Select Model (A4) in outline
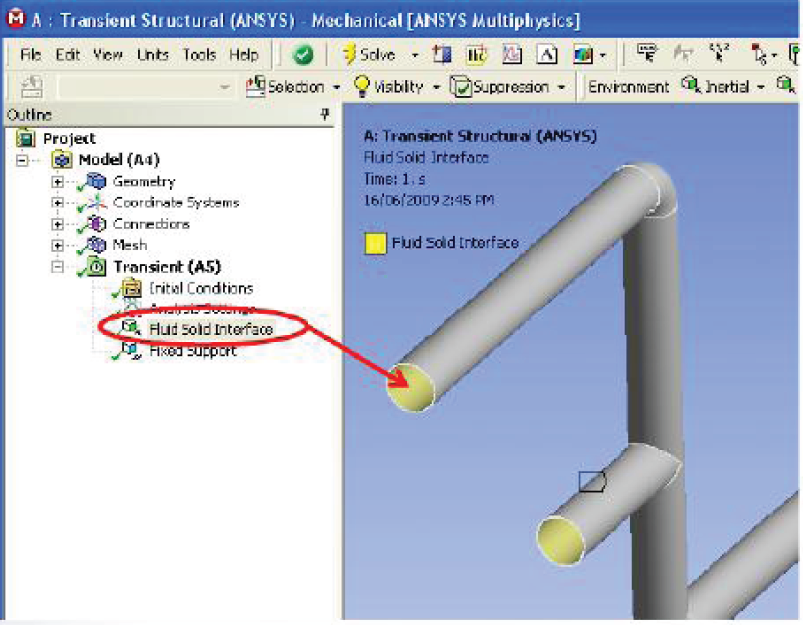 119,160
